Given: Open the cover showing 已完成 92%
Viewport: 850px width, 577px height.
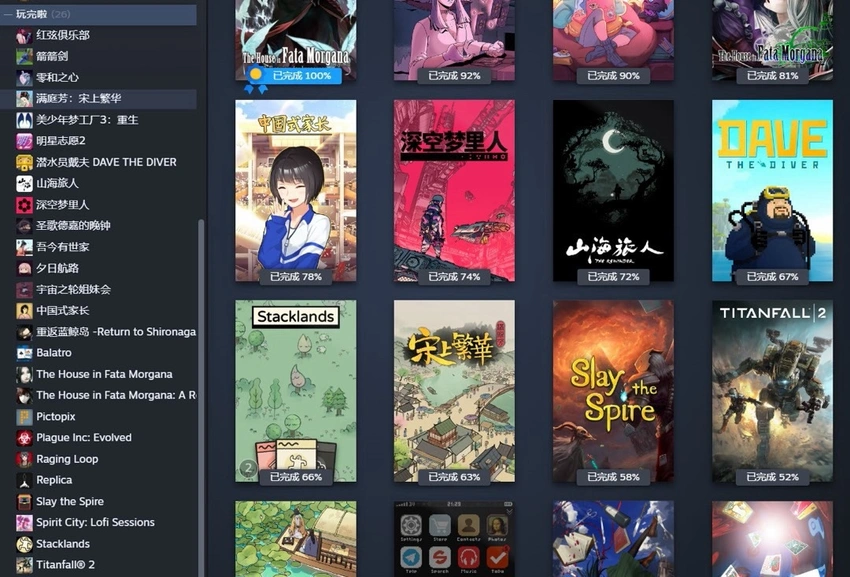Looking at the screenshot, I should coord(454,38).
